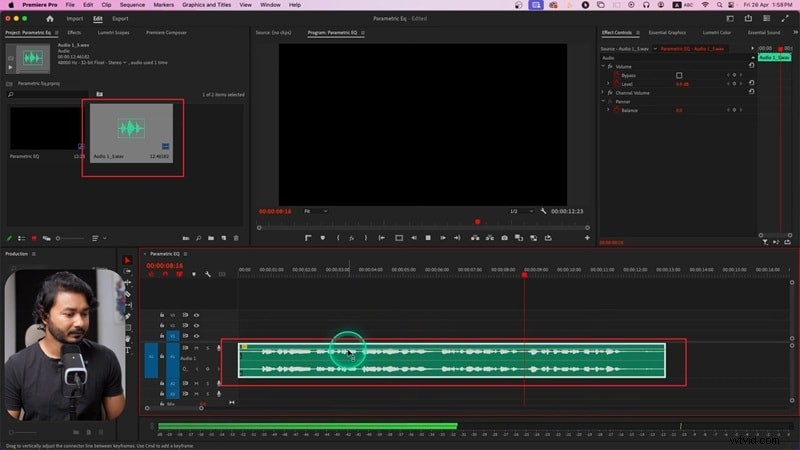Screen dimensions: 800x450
Task: Toggle visibility eye of track V2
Action: point(196,326)
